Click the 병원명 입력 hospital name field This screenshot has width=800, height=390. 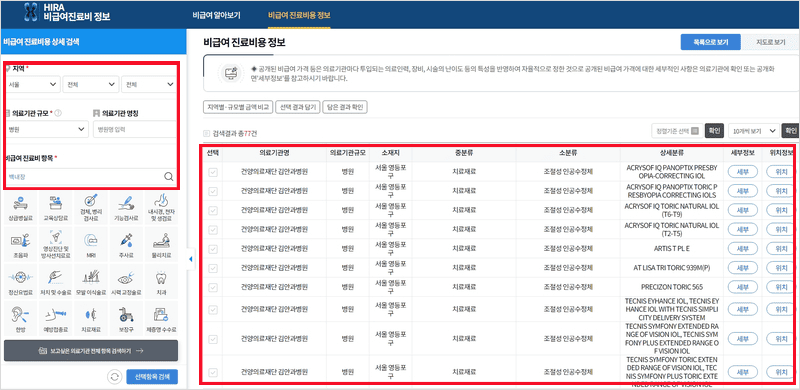(135, 130)
